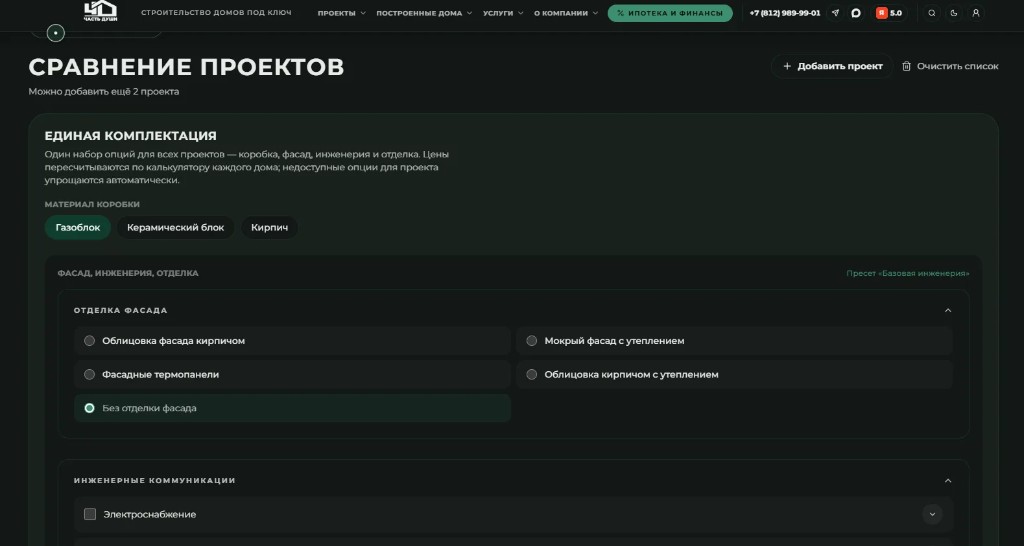Open the user account icon
1024x546 pixels.
point(976,13)
